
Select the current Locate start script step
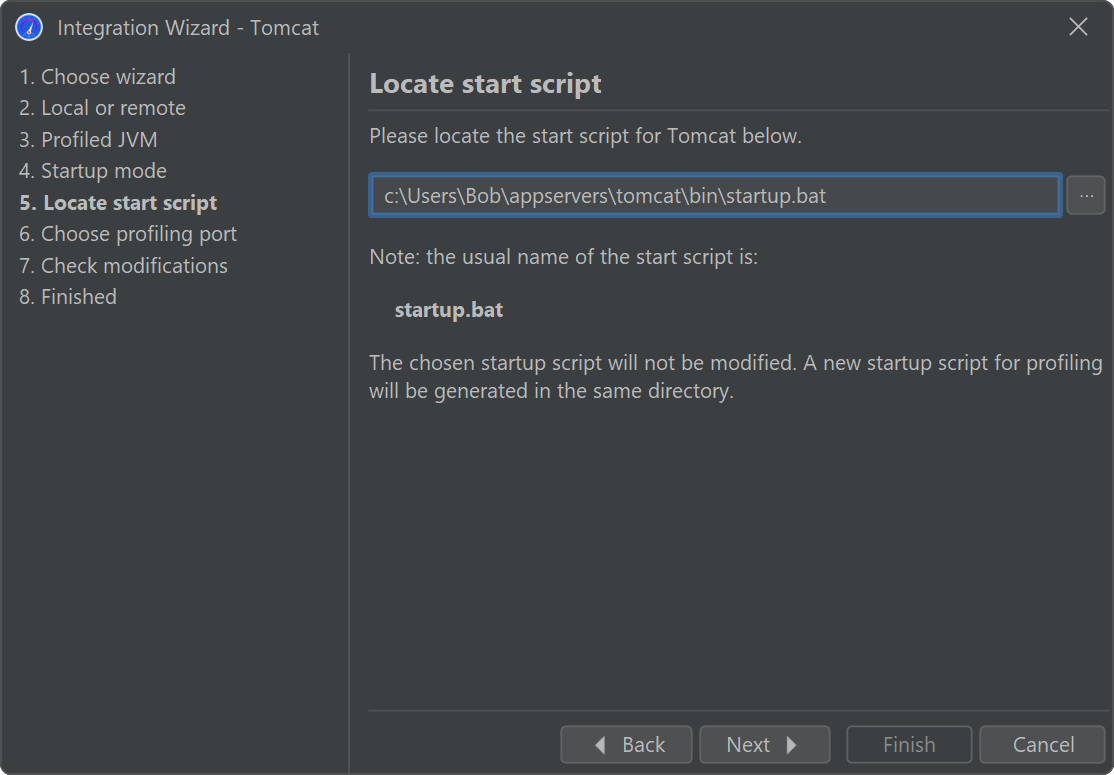click(118, 203)
